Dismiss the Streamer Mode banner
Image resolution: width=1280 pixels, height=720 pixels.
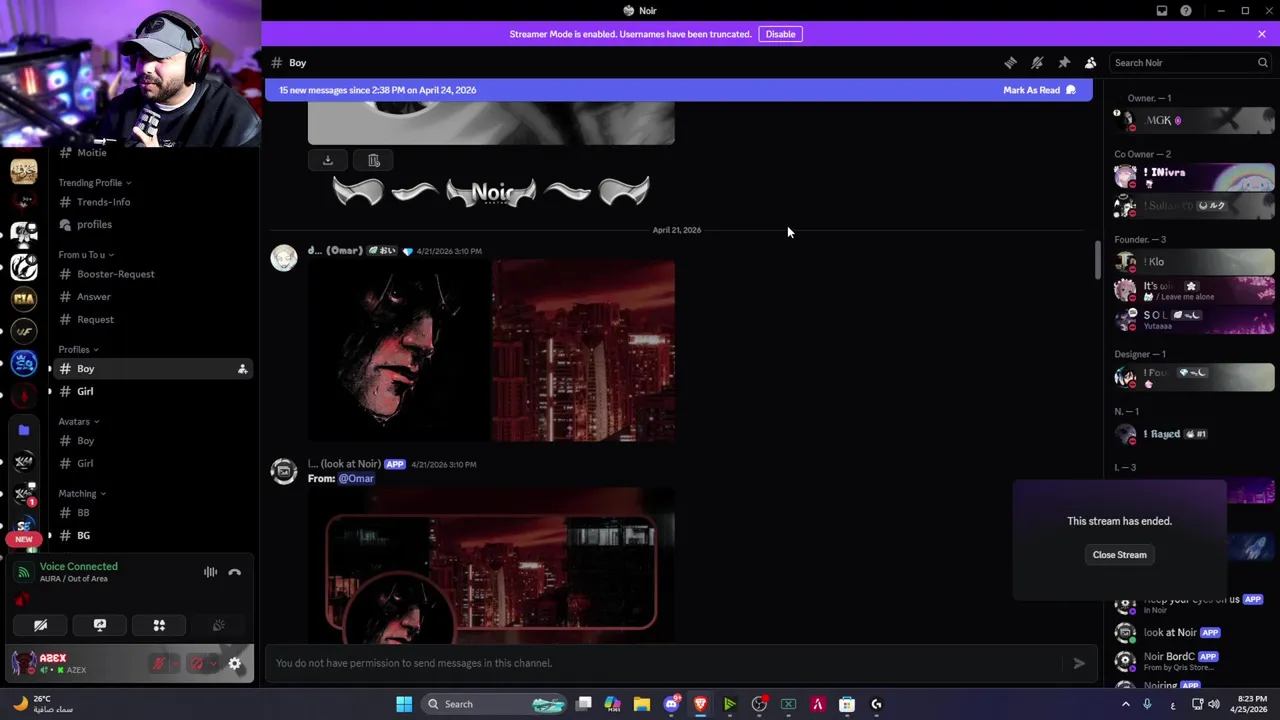coord(1262,34)
